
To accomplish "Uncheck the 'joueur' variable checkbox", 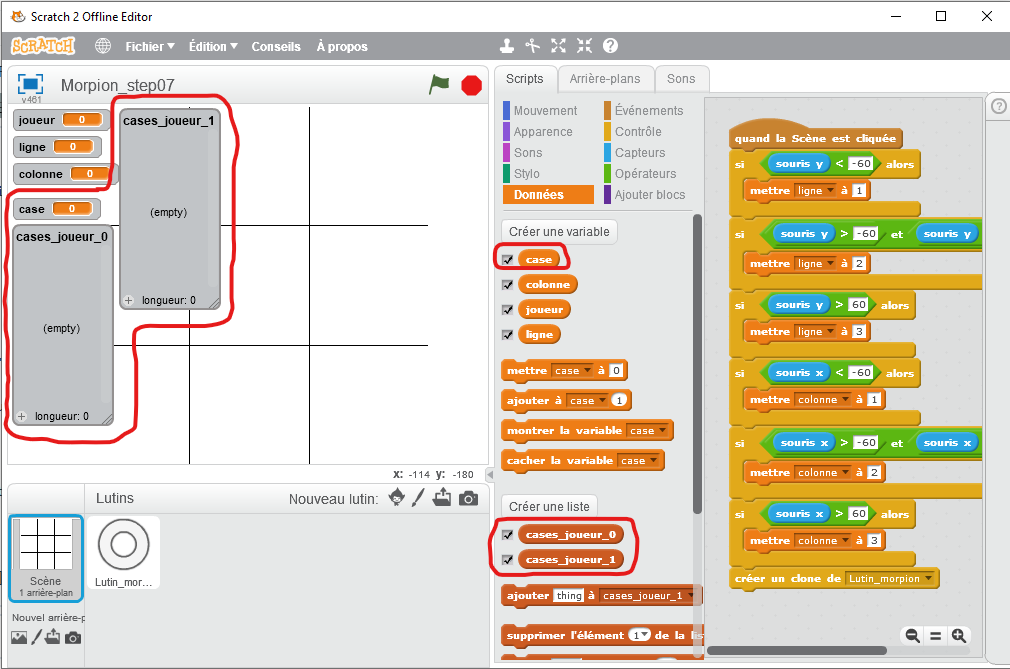I will click(x=508, y=310).
